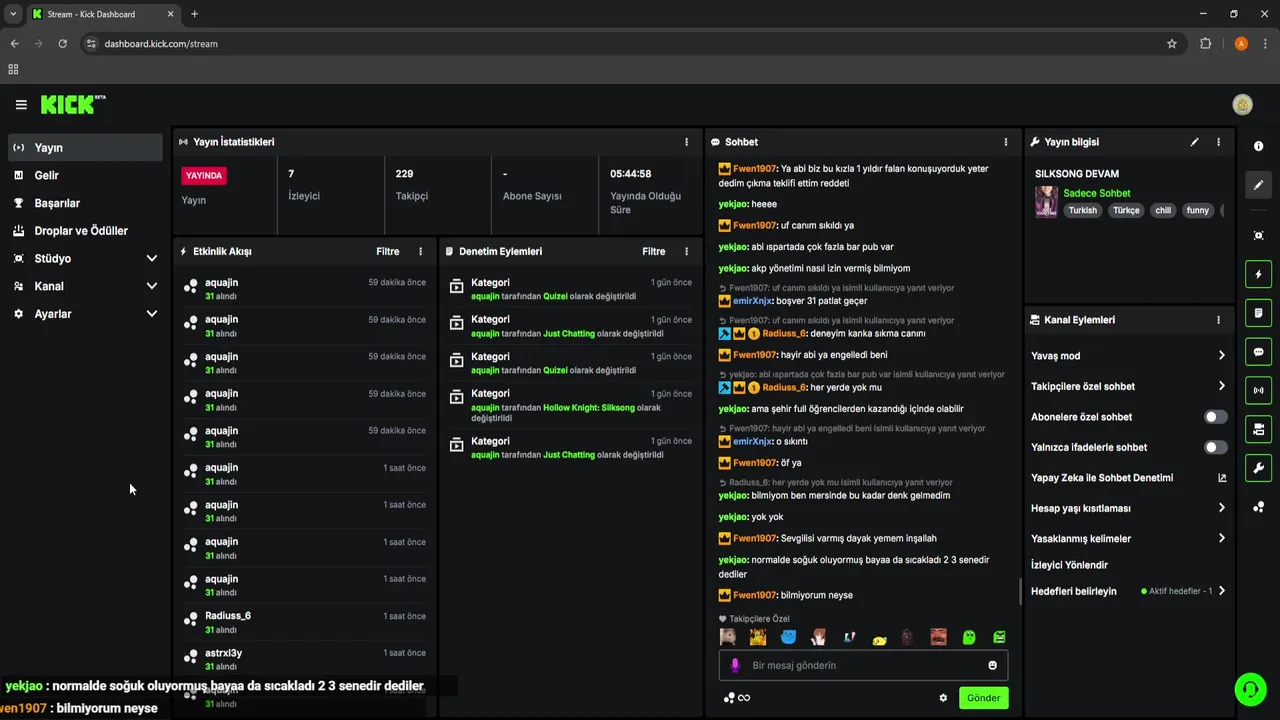1280x720 pixels.
Task: Open the green headset support button
Action: click(x=1250, y=689)
